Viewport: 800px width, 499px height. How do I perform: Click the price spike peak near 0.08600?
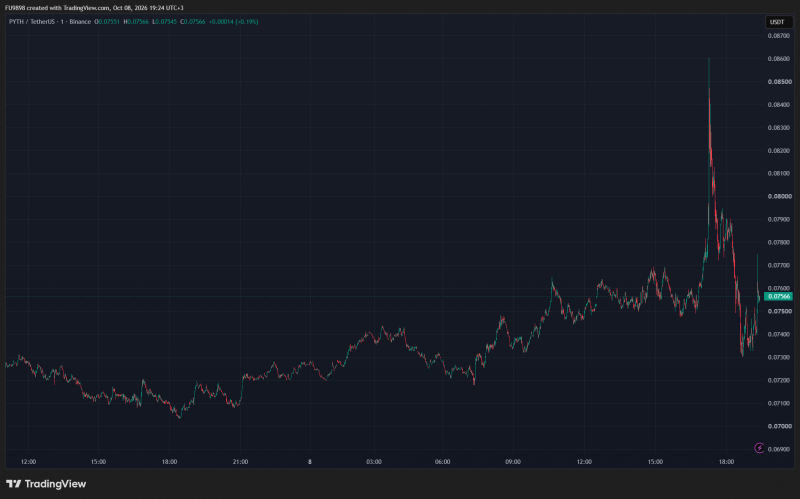(x=709, y=59)
